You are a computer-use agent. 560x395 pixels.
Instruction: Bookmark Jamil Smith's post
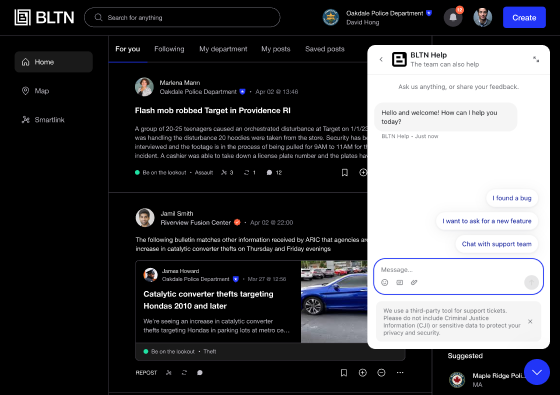point(344,373)
